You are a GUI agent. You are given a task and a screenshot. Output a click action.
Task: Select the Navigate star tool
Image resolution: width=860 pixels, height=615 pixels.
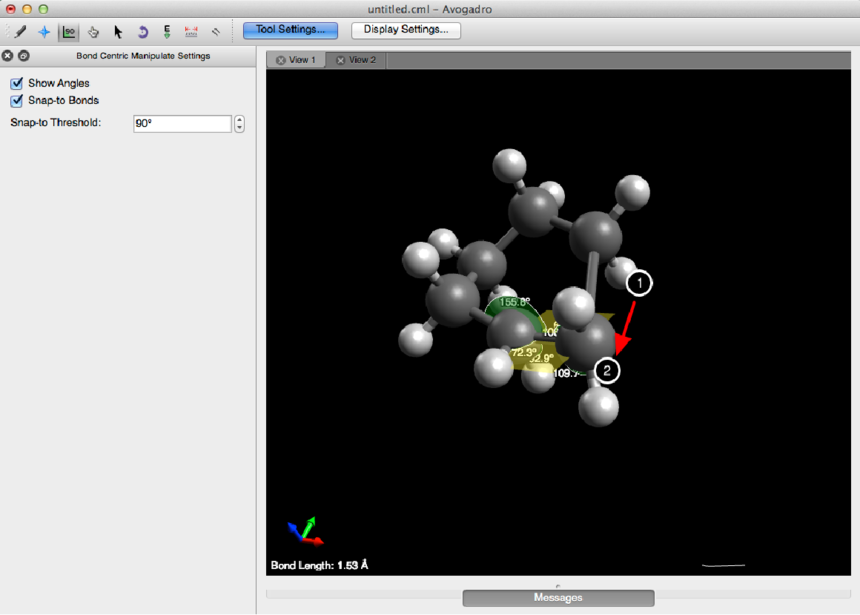pyautogui.click(x=44, y=31)
